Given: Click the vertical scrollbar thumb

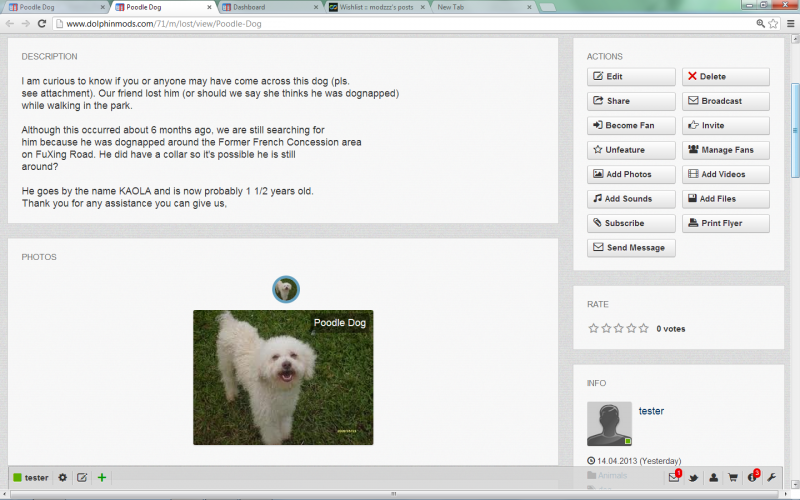Looking at the screenshot, I should click(x=795, y=130).
